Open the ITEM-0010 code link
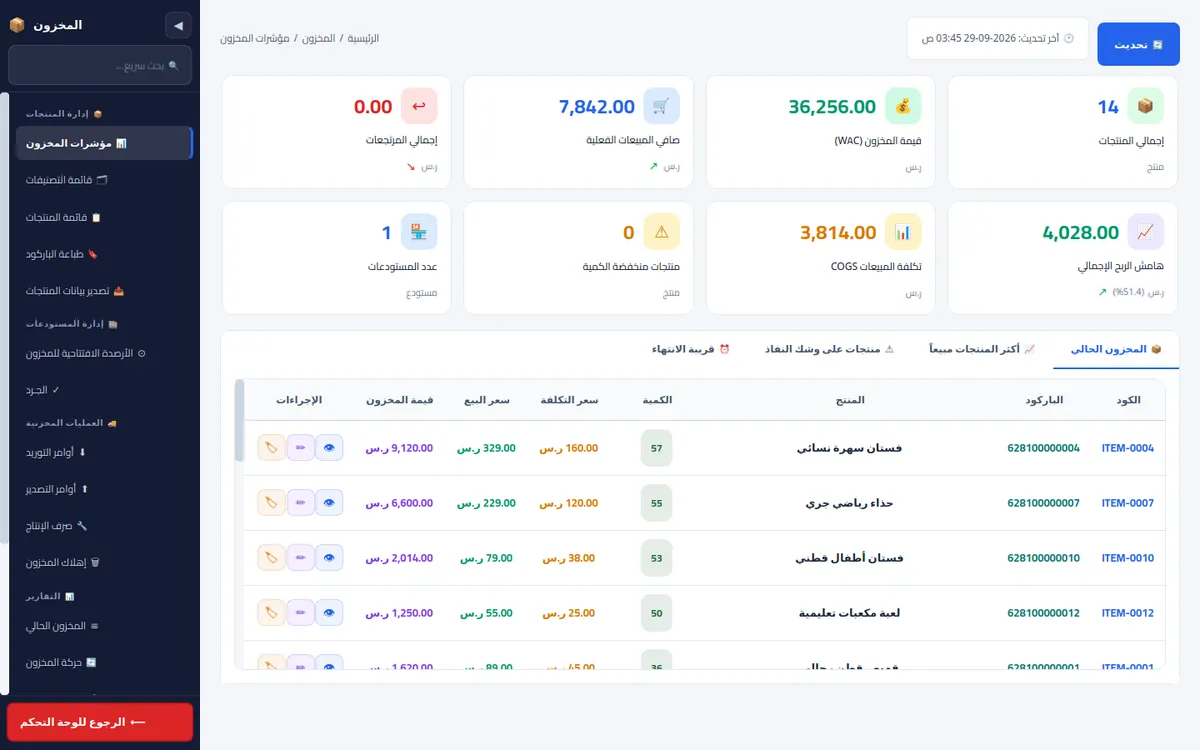 (x=1128, y=558)
